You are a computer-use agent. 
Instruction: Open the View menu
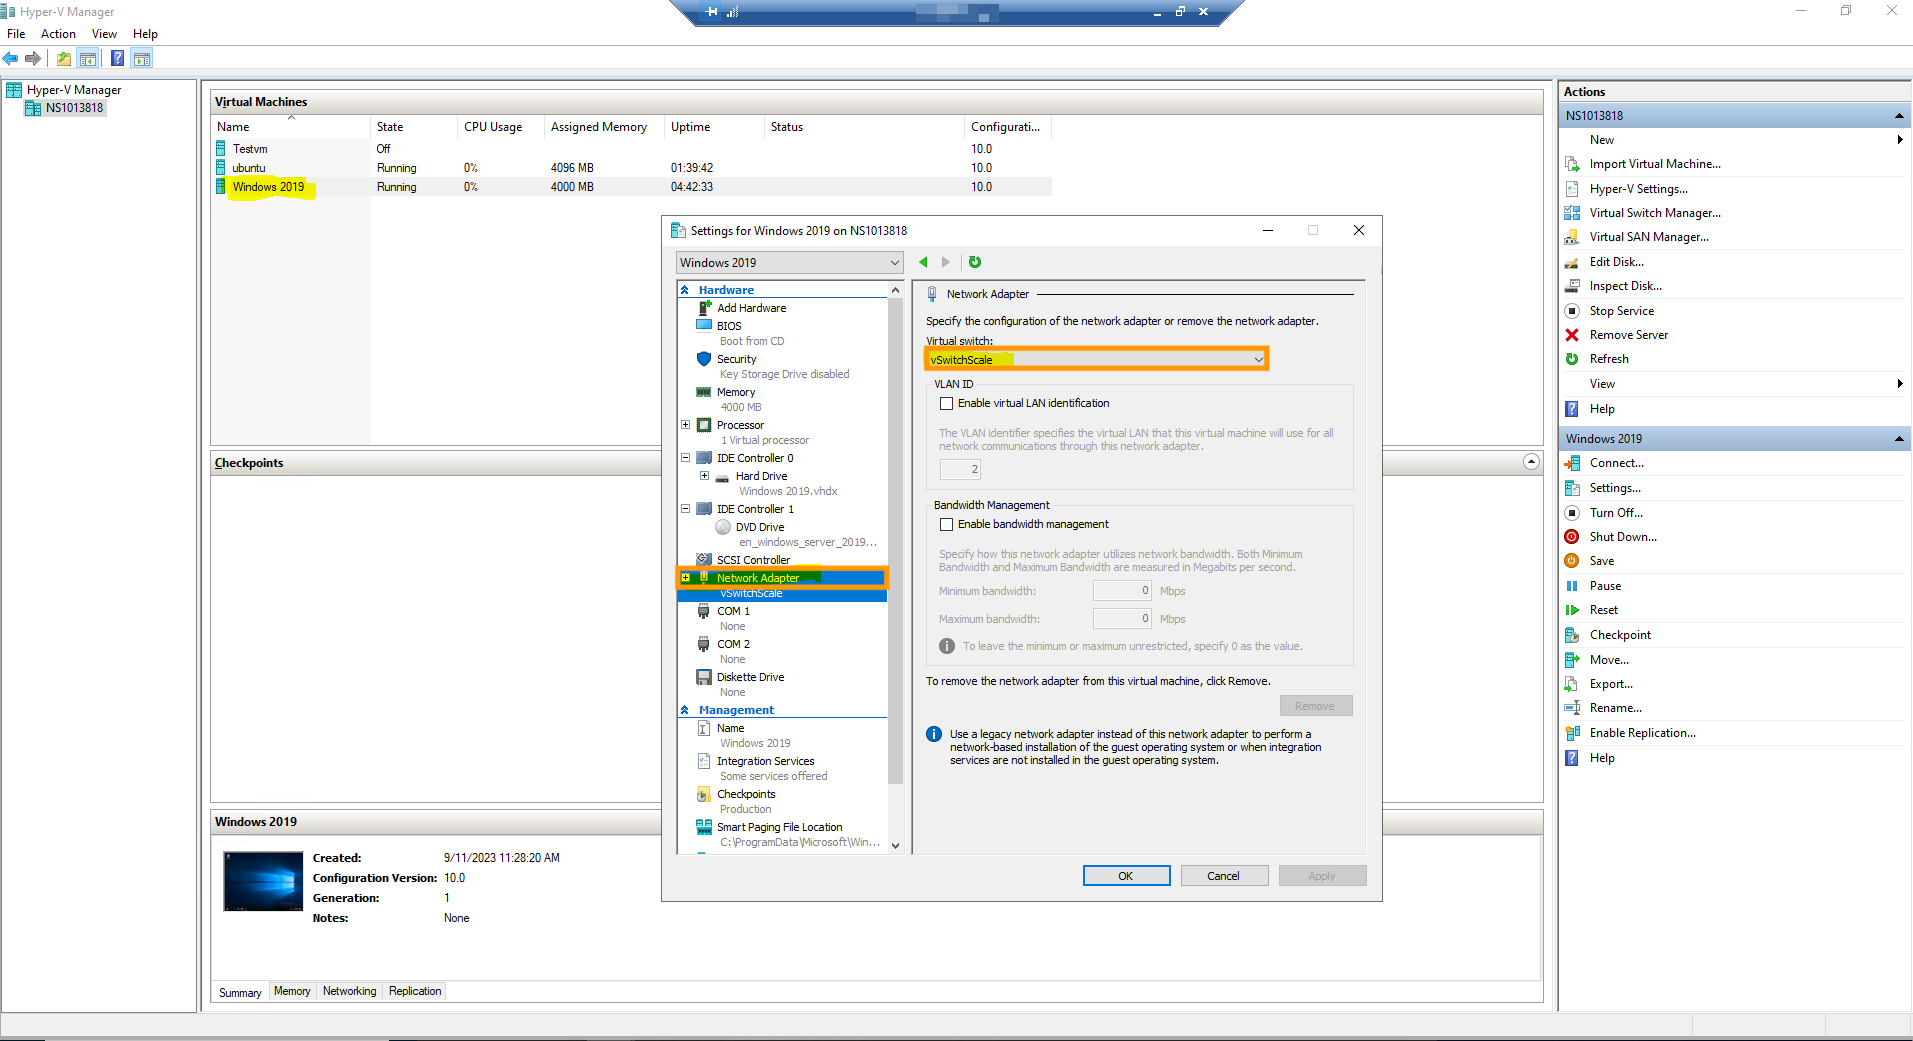pyautogui.click(x=104, y=34)
